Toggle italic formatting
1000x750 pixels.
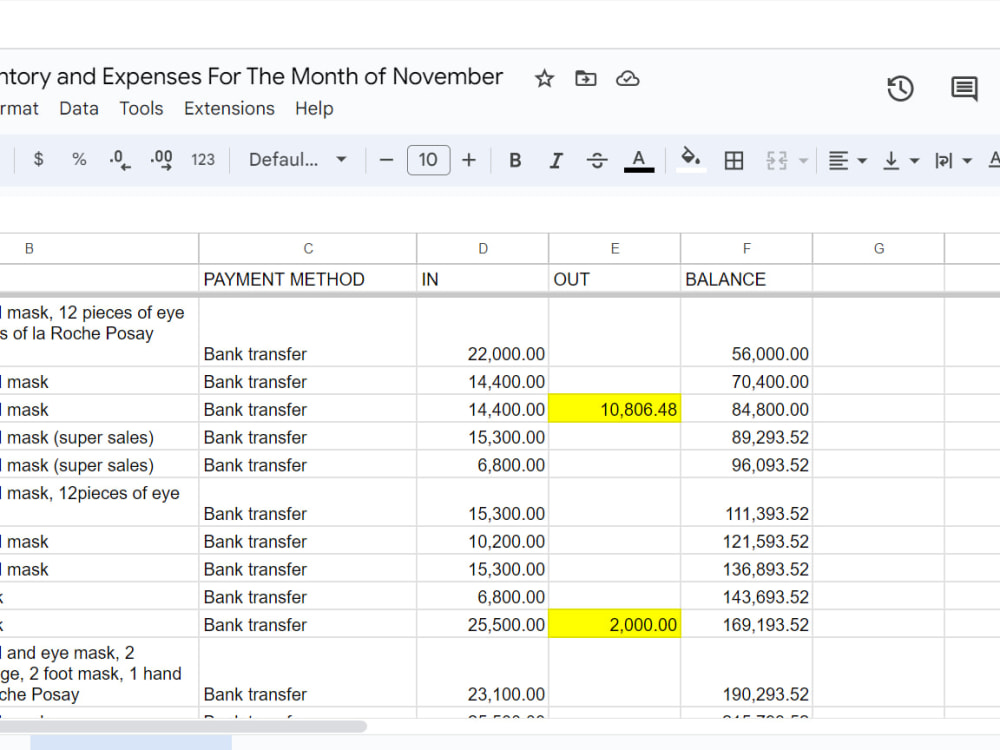point(556,160)
